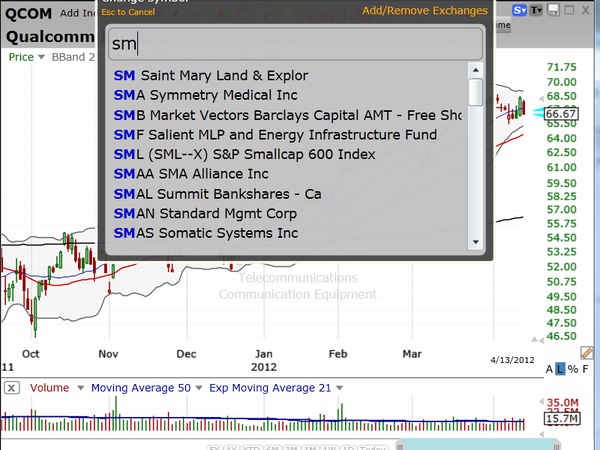Toggle arithmetic scale A
Screen dimensions: 600x450
549,369
